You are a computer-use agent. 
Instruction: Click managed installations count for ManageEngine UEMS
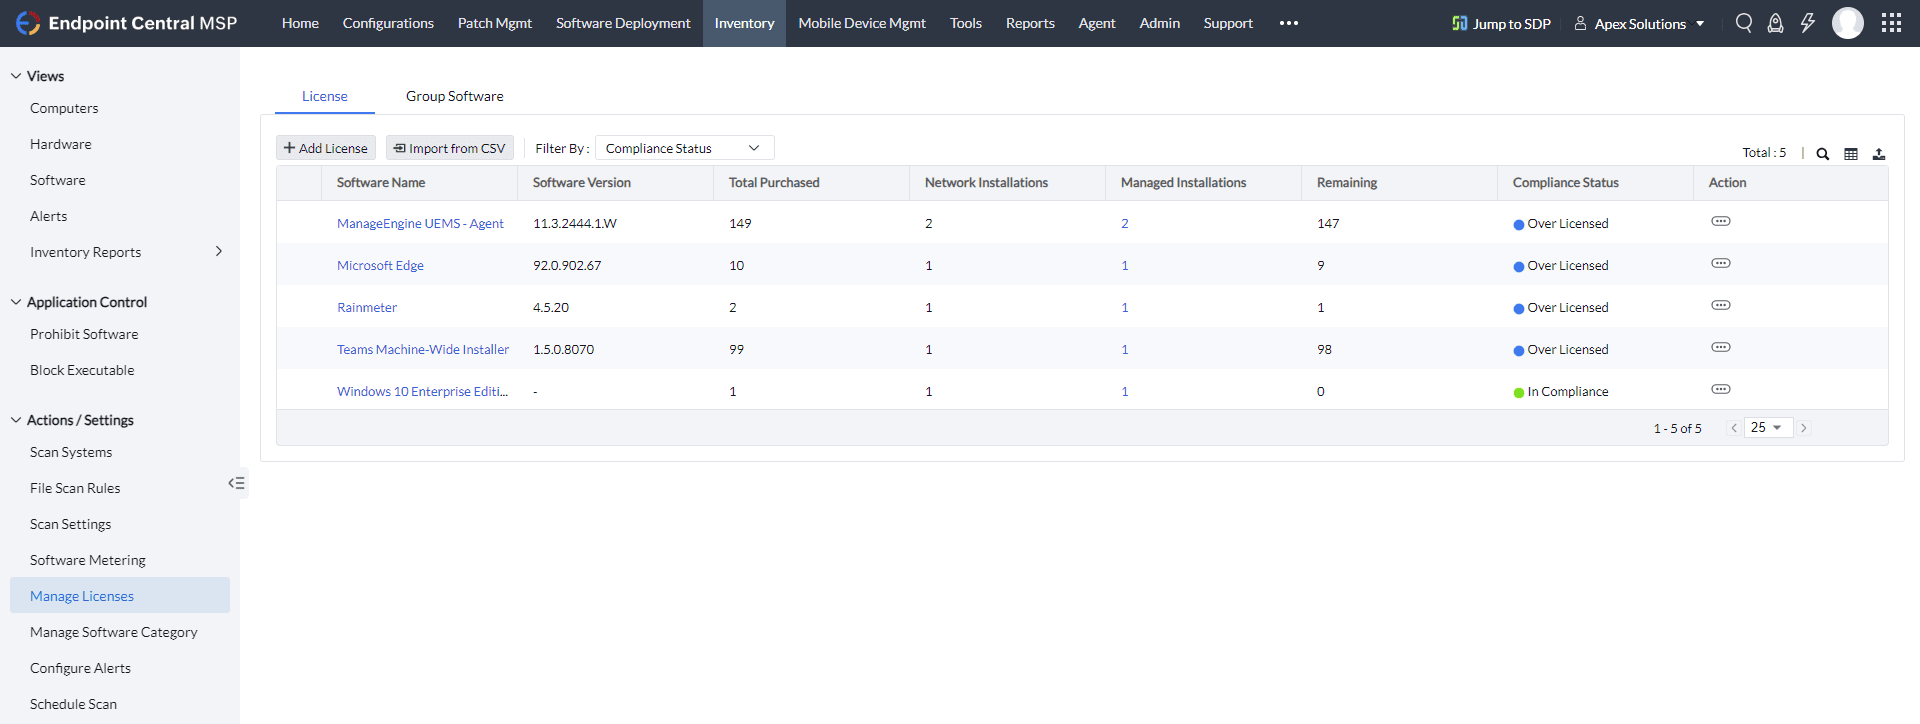pos(1125,223)
